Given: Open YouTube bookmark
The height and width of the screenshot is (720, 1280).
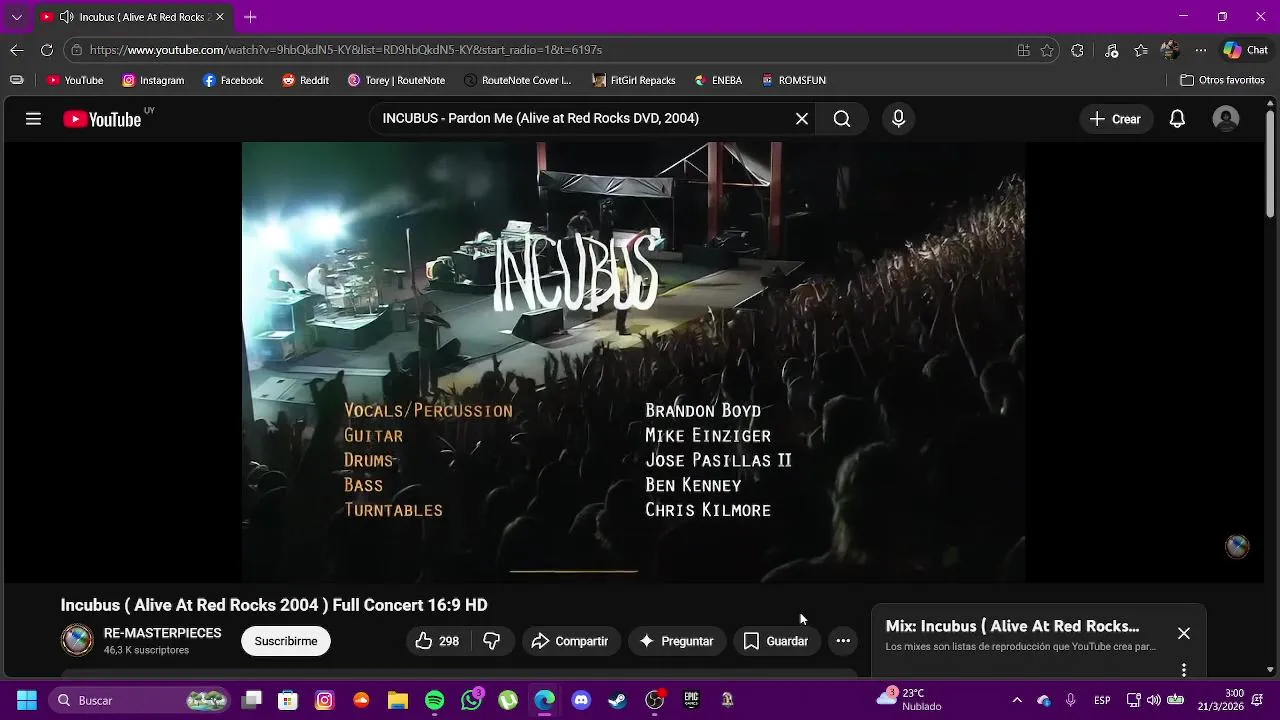Looking at the screenshot, I should coord(75,80).
